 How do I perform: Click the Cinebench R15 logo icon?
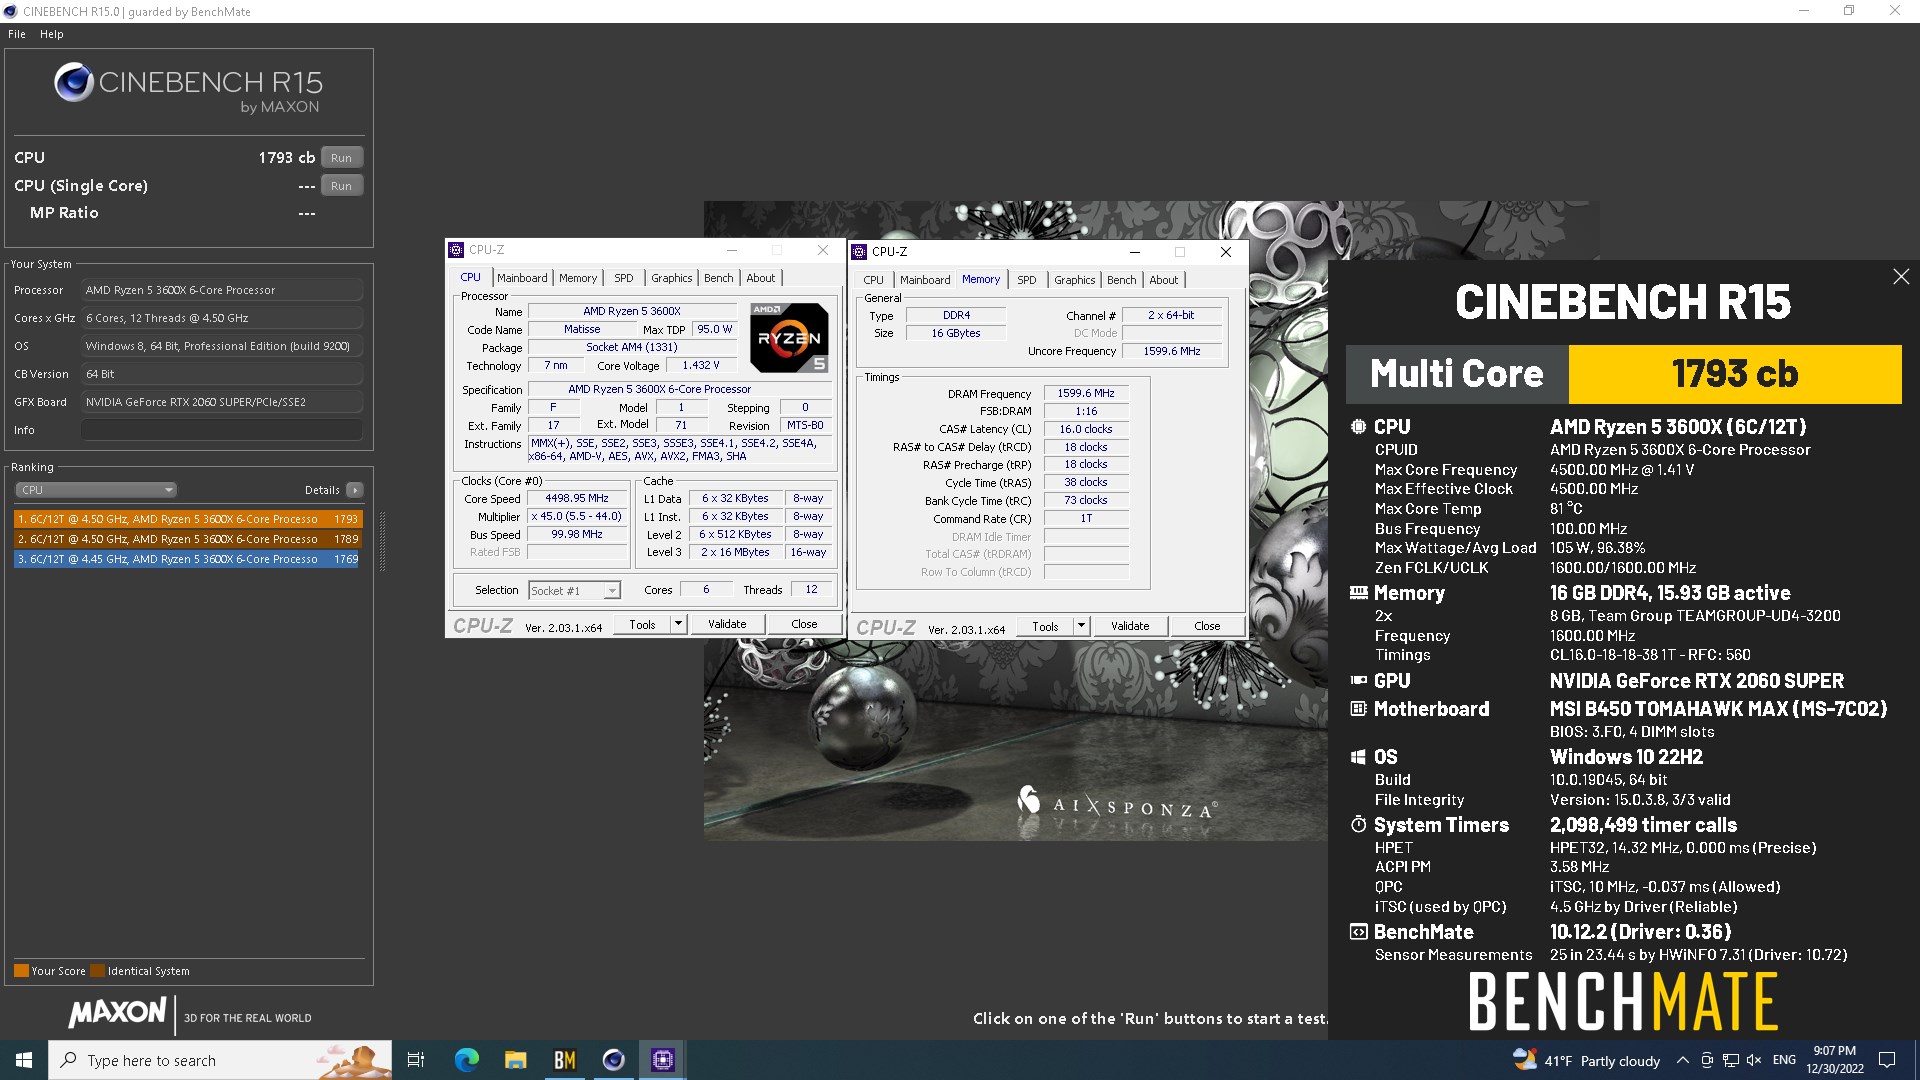(74, 83)
